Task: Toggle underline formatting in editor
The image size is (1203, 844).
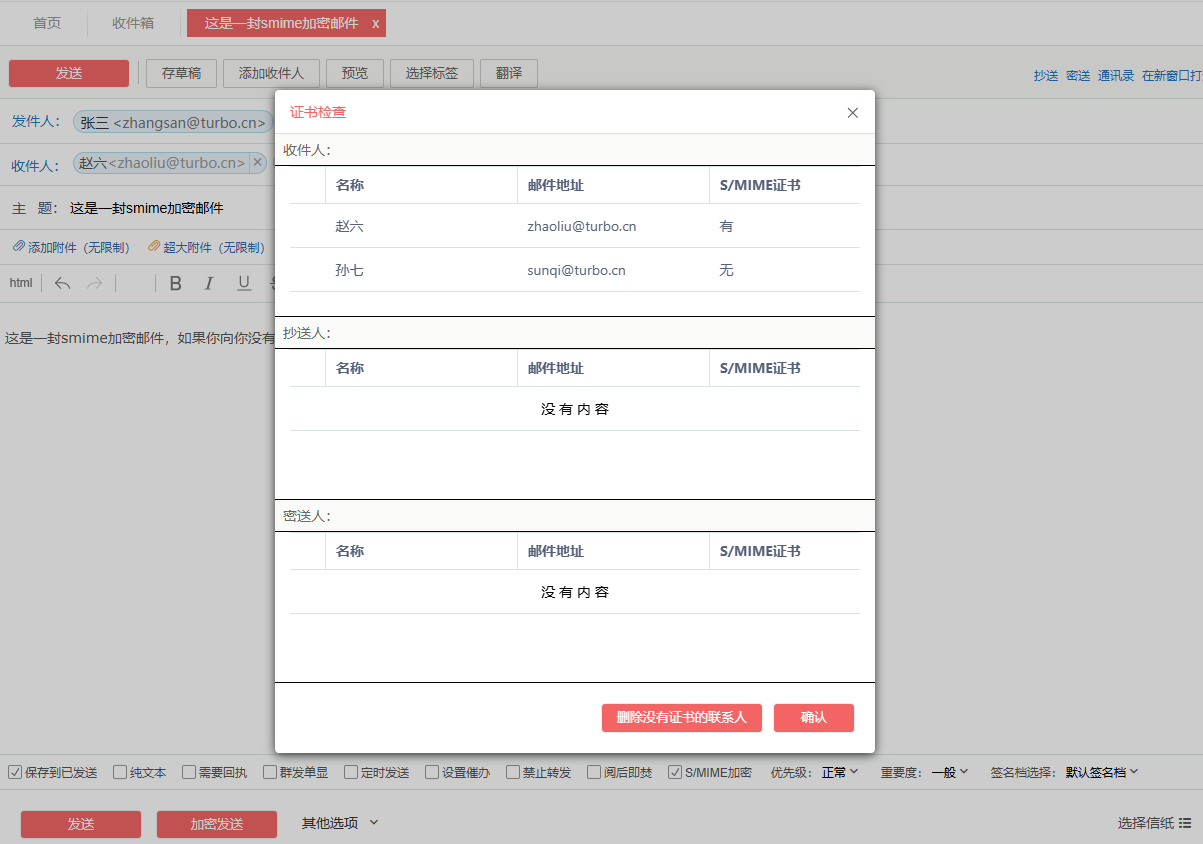Action: point(243,283)
